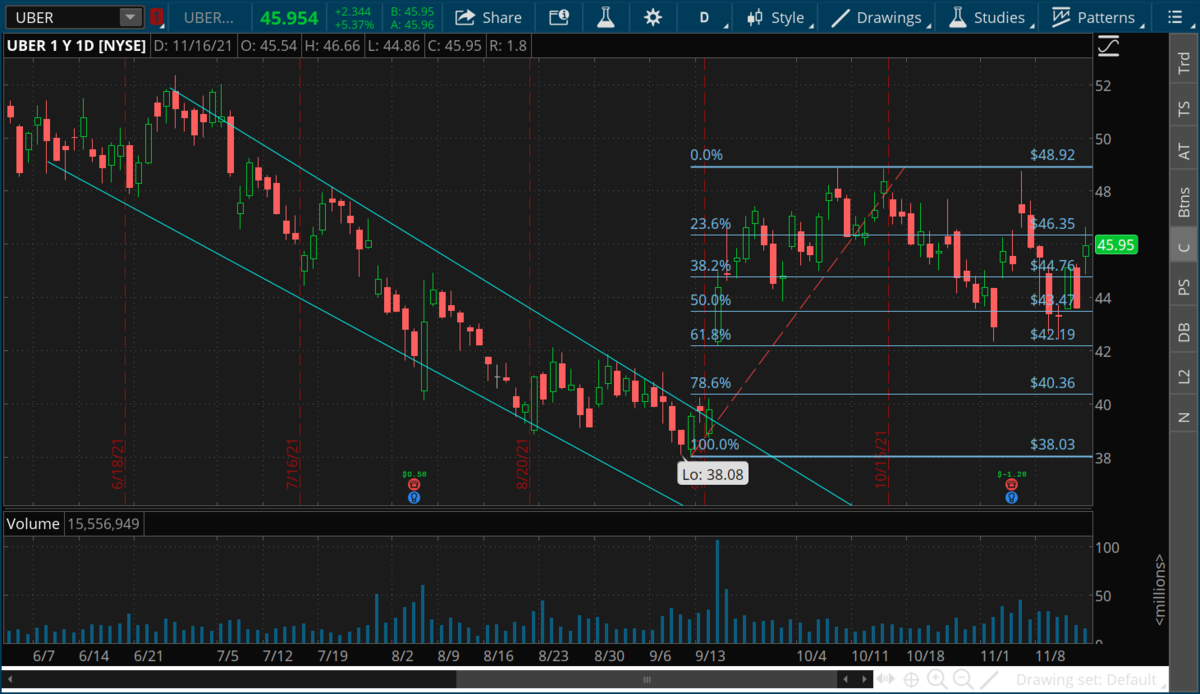The height and width of the screenshot is (694, 1200).
Task: Click the 78.6% Fibonacci retracement label
Action: point(710,383)
